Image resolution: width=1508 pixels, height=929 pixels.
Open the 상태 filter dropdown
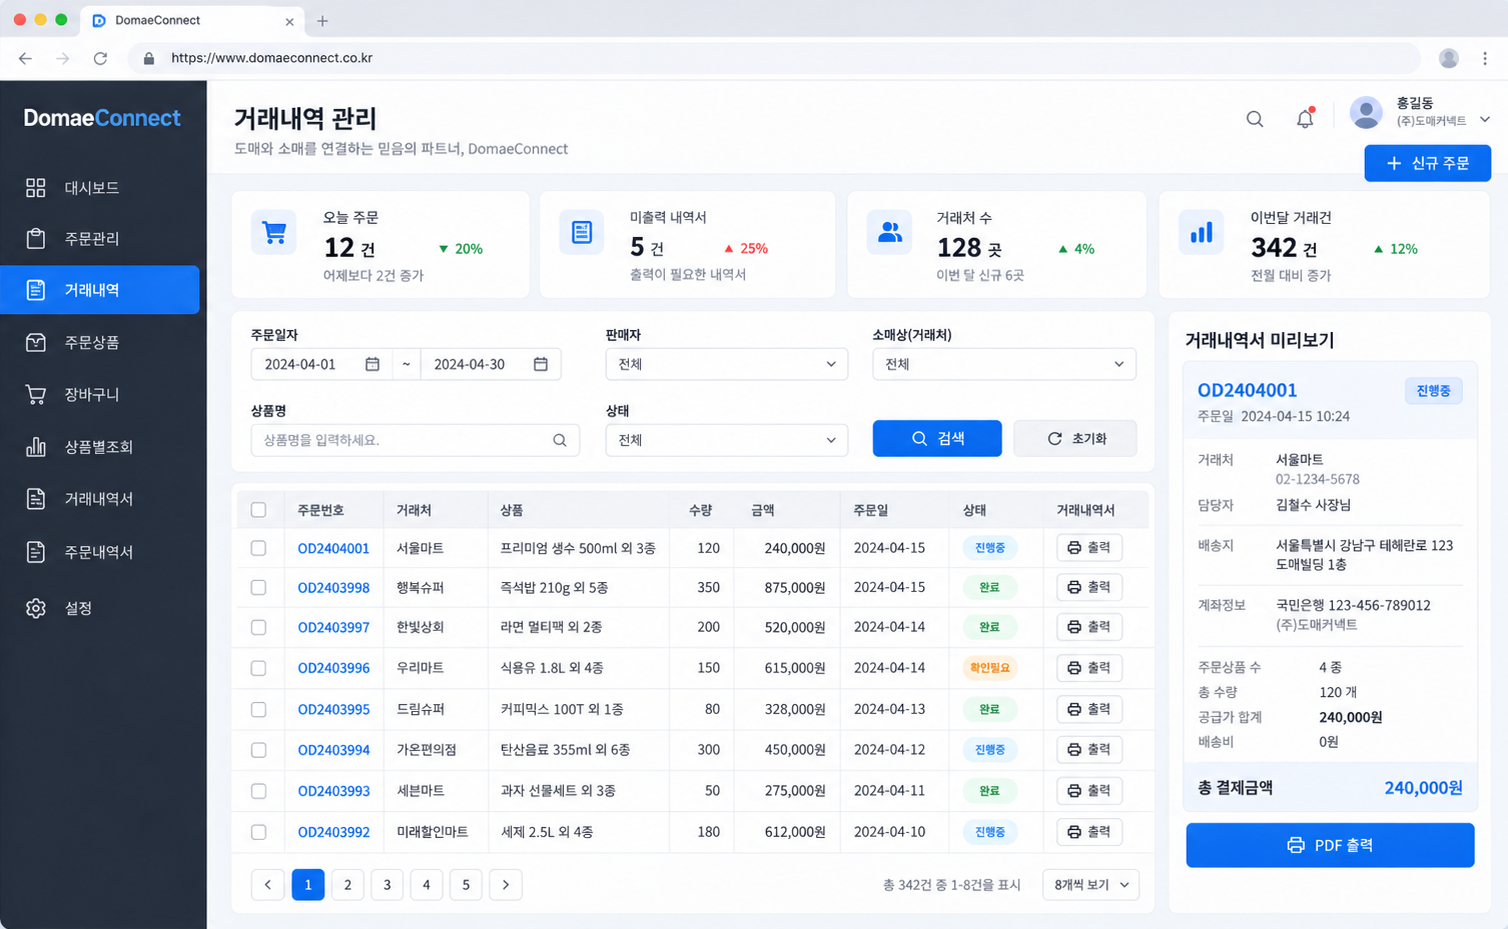click(727, 440)
